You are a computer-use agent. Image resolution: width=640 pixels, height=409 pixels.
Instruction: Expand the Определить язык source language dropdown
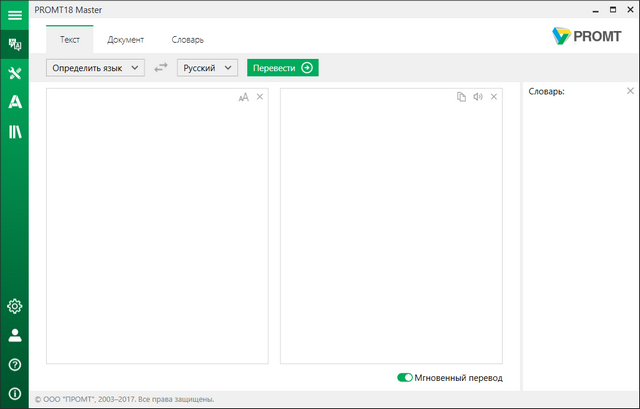click(x=95, y=68)
